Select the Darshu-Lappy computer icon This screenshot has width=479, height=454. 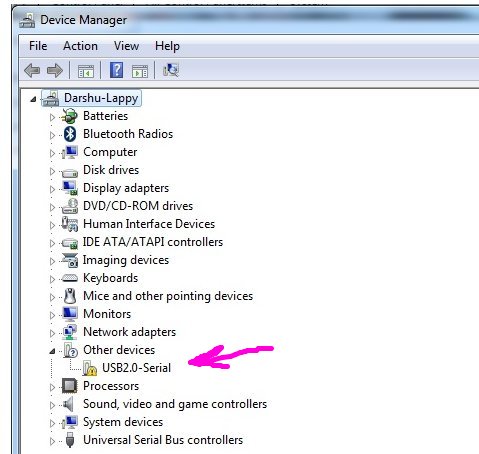51,98
